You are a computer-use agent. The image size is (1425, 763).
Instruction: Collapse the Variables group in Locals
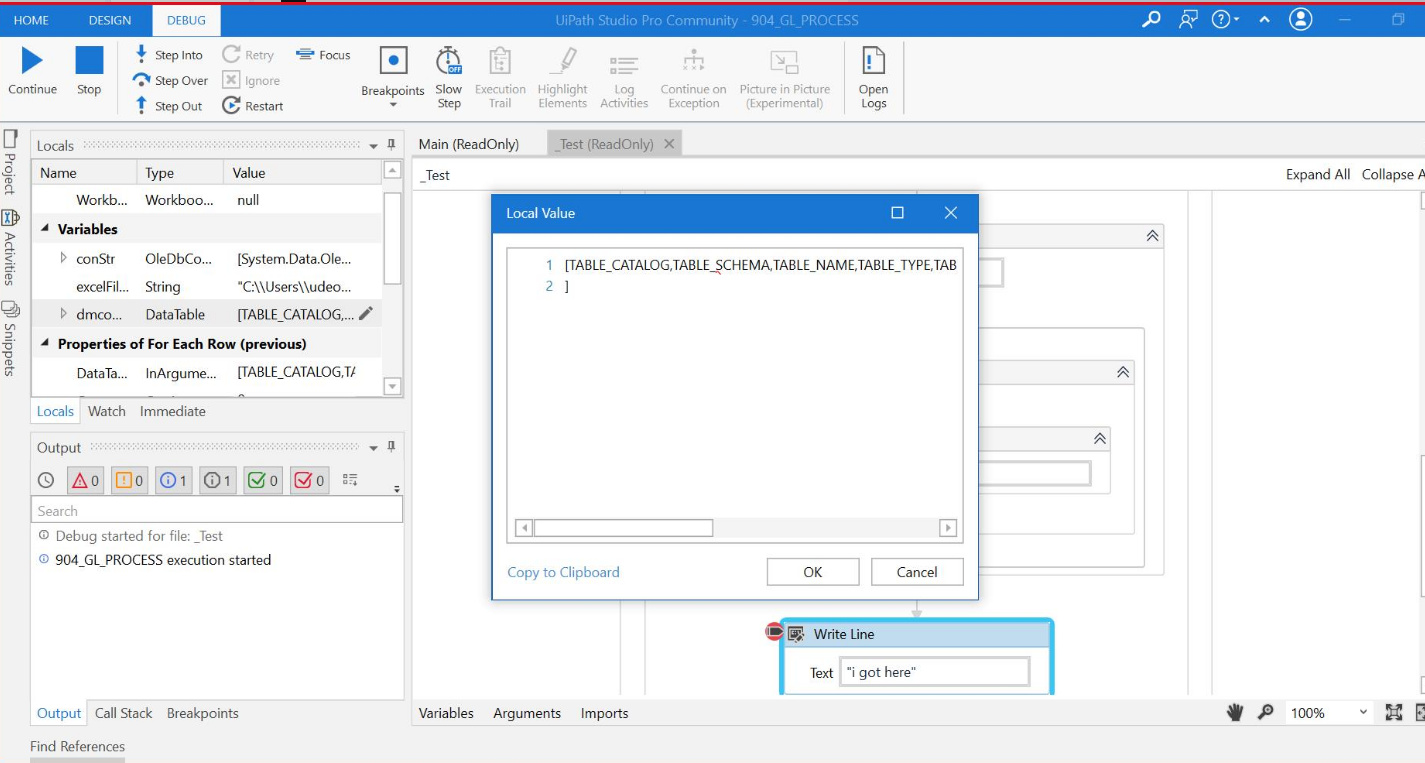(46, 229)
